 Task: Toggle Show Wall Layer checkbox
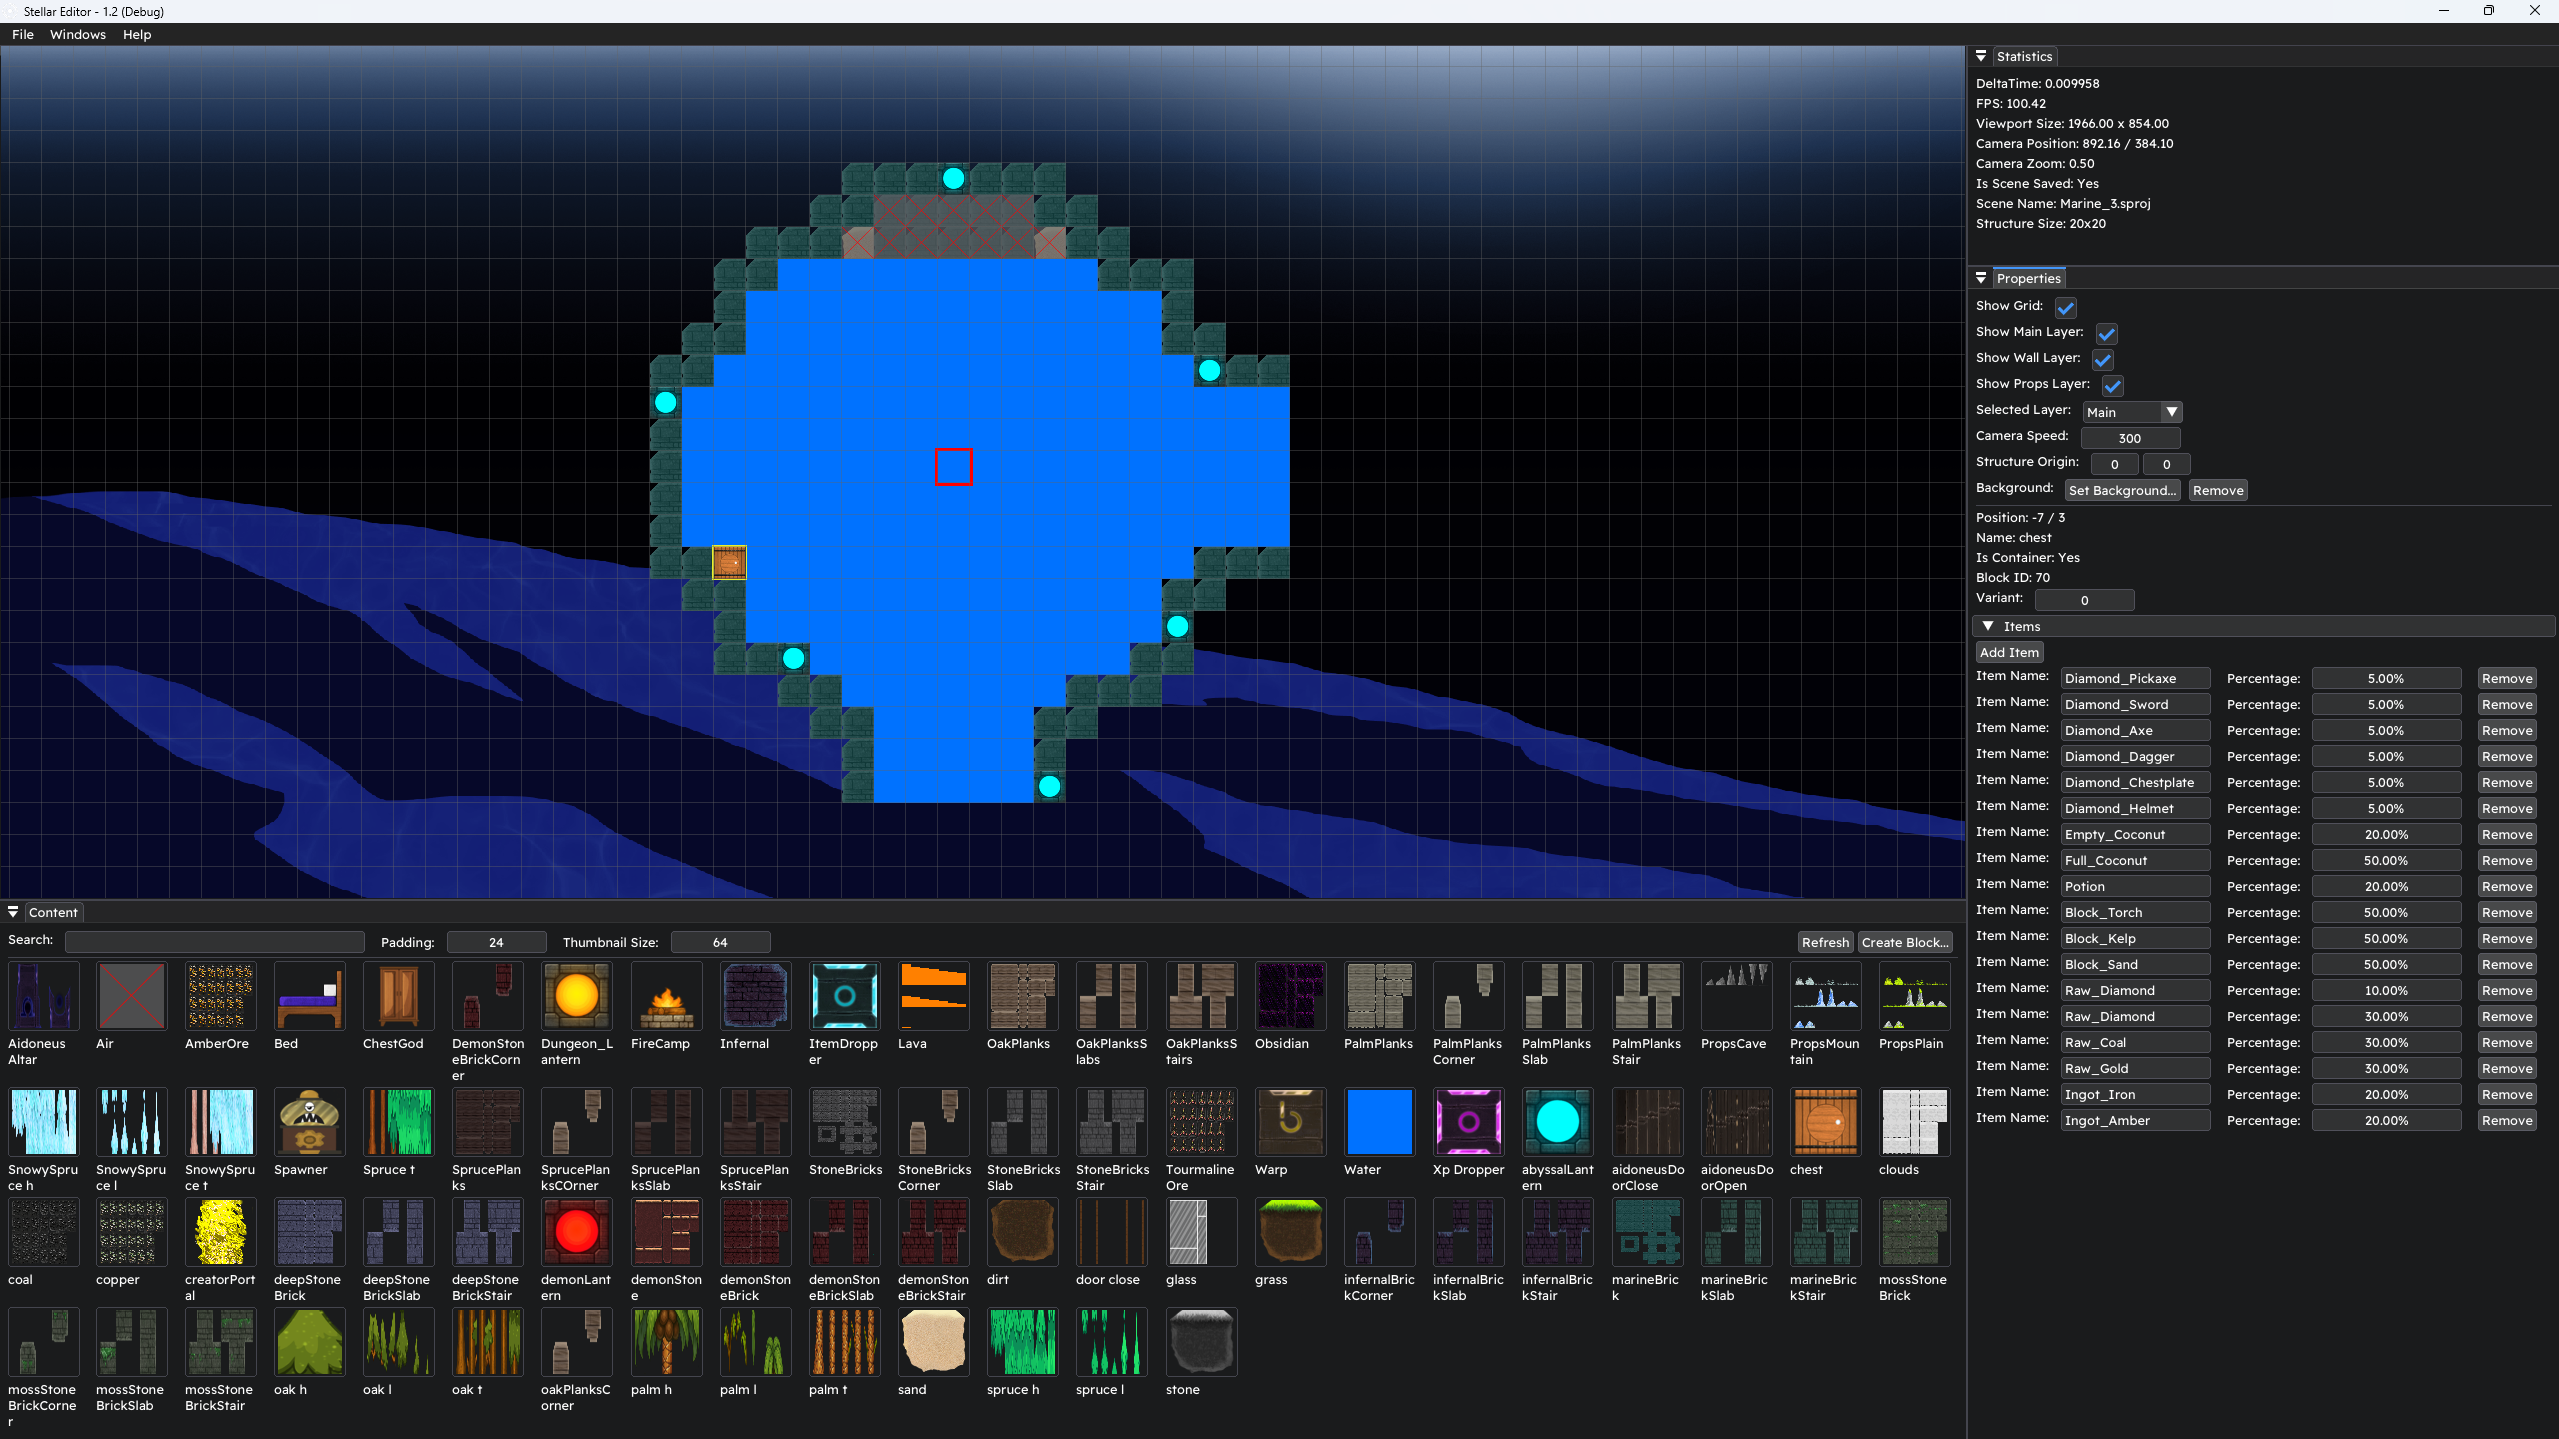pyautogui.click(x=2103, y=359)
